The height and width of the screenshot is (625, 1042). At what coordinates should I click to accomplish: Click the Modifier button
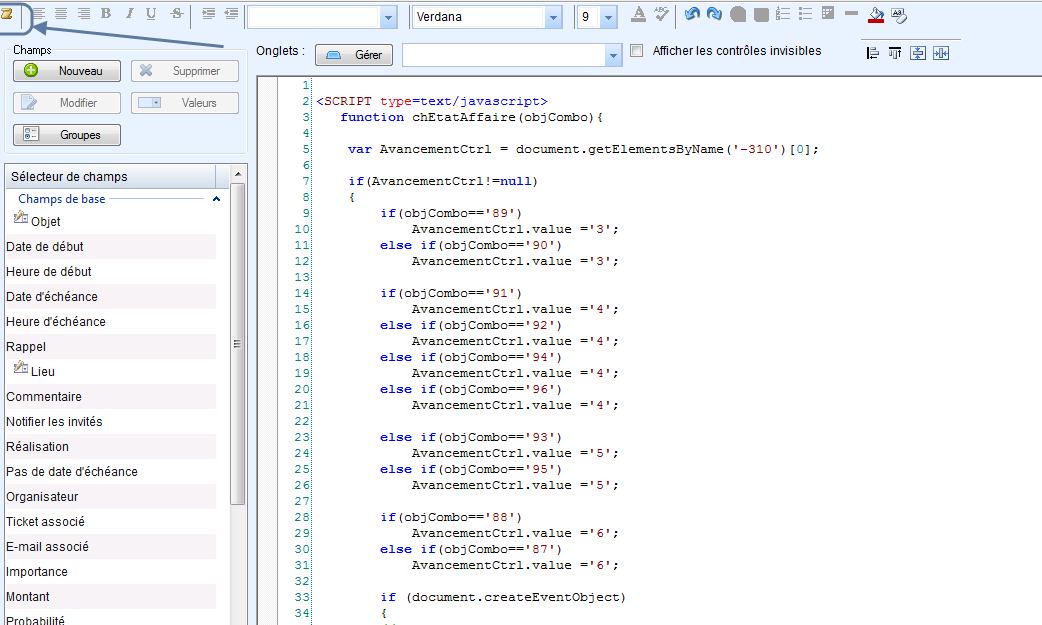[x=67, y=103]
